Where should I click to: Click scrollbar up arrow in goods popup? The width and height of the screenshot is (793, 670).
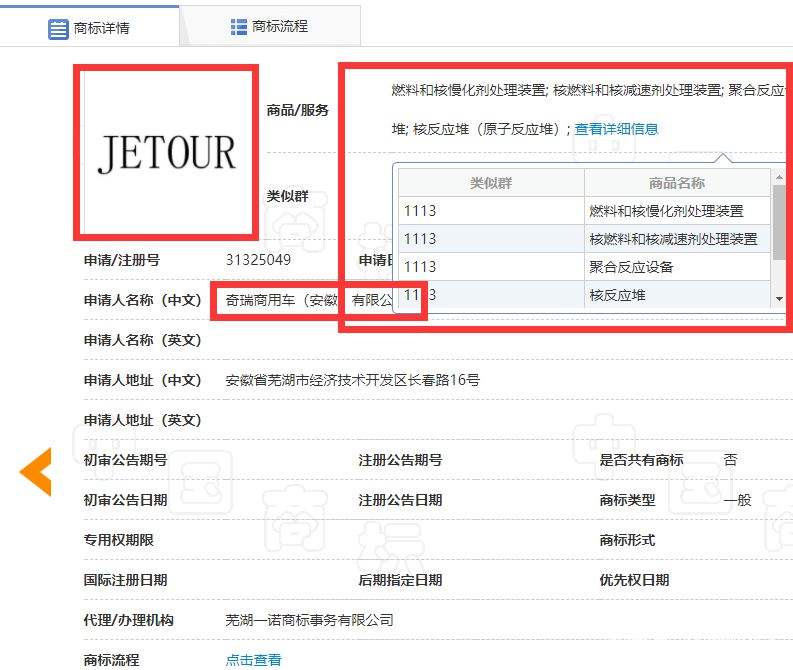(x=779, y=176)
